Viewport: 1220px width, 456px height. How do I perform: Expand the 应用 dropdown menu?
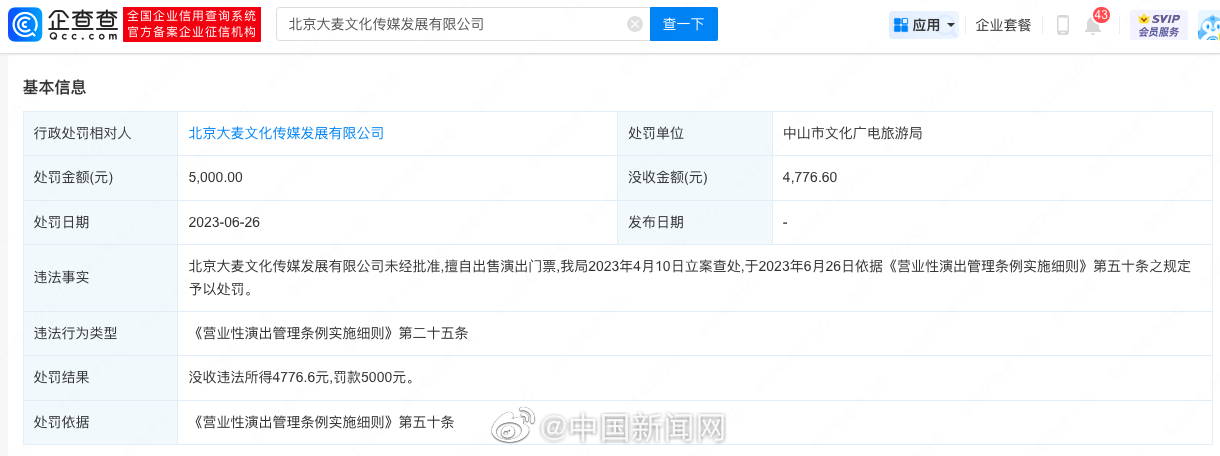[924, 25]
